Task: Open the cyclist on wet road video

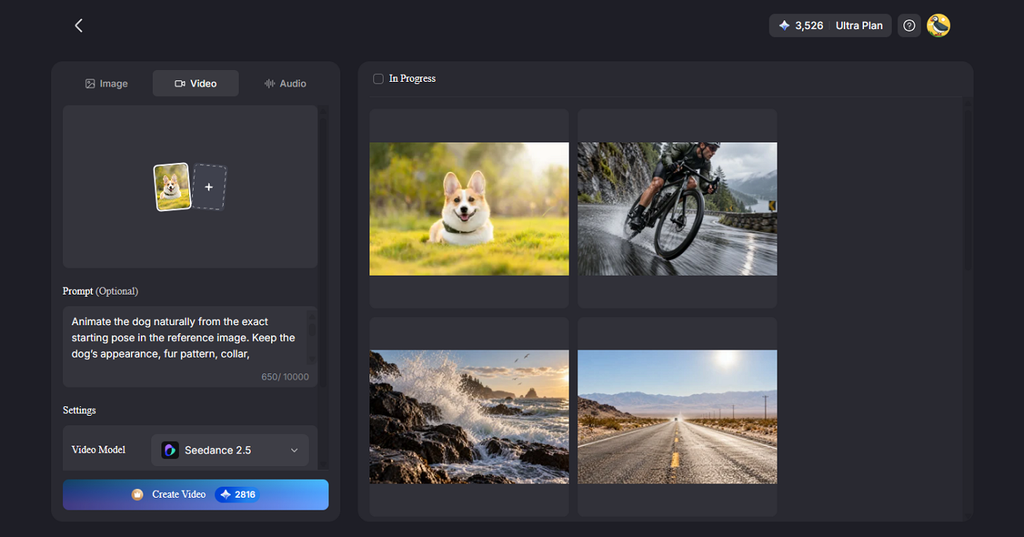Action: pyautogui.click(x=677, y=208)
